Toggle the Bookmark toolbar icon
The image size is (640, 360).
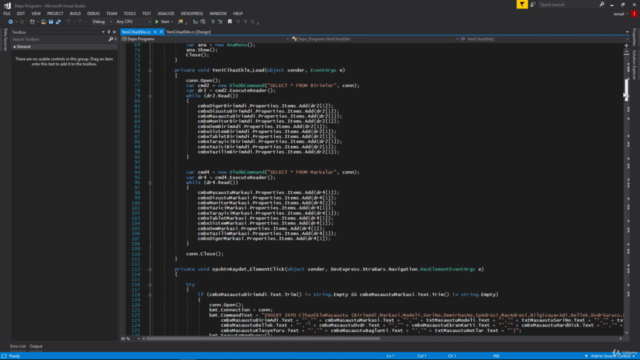[230, 22]
